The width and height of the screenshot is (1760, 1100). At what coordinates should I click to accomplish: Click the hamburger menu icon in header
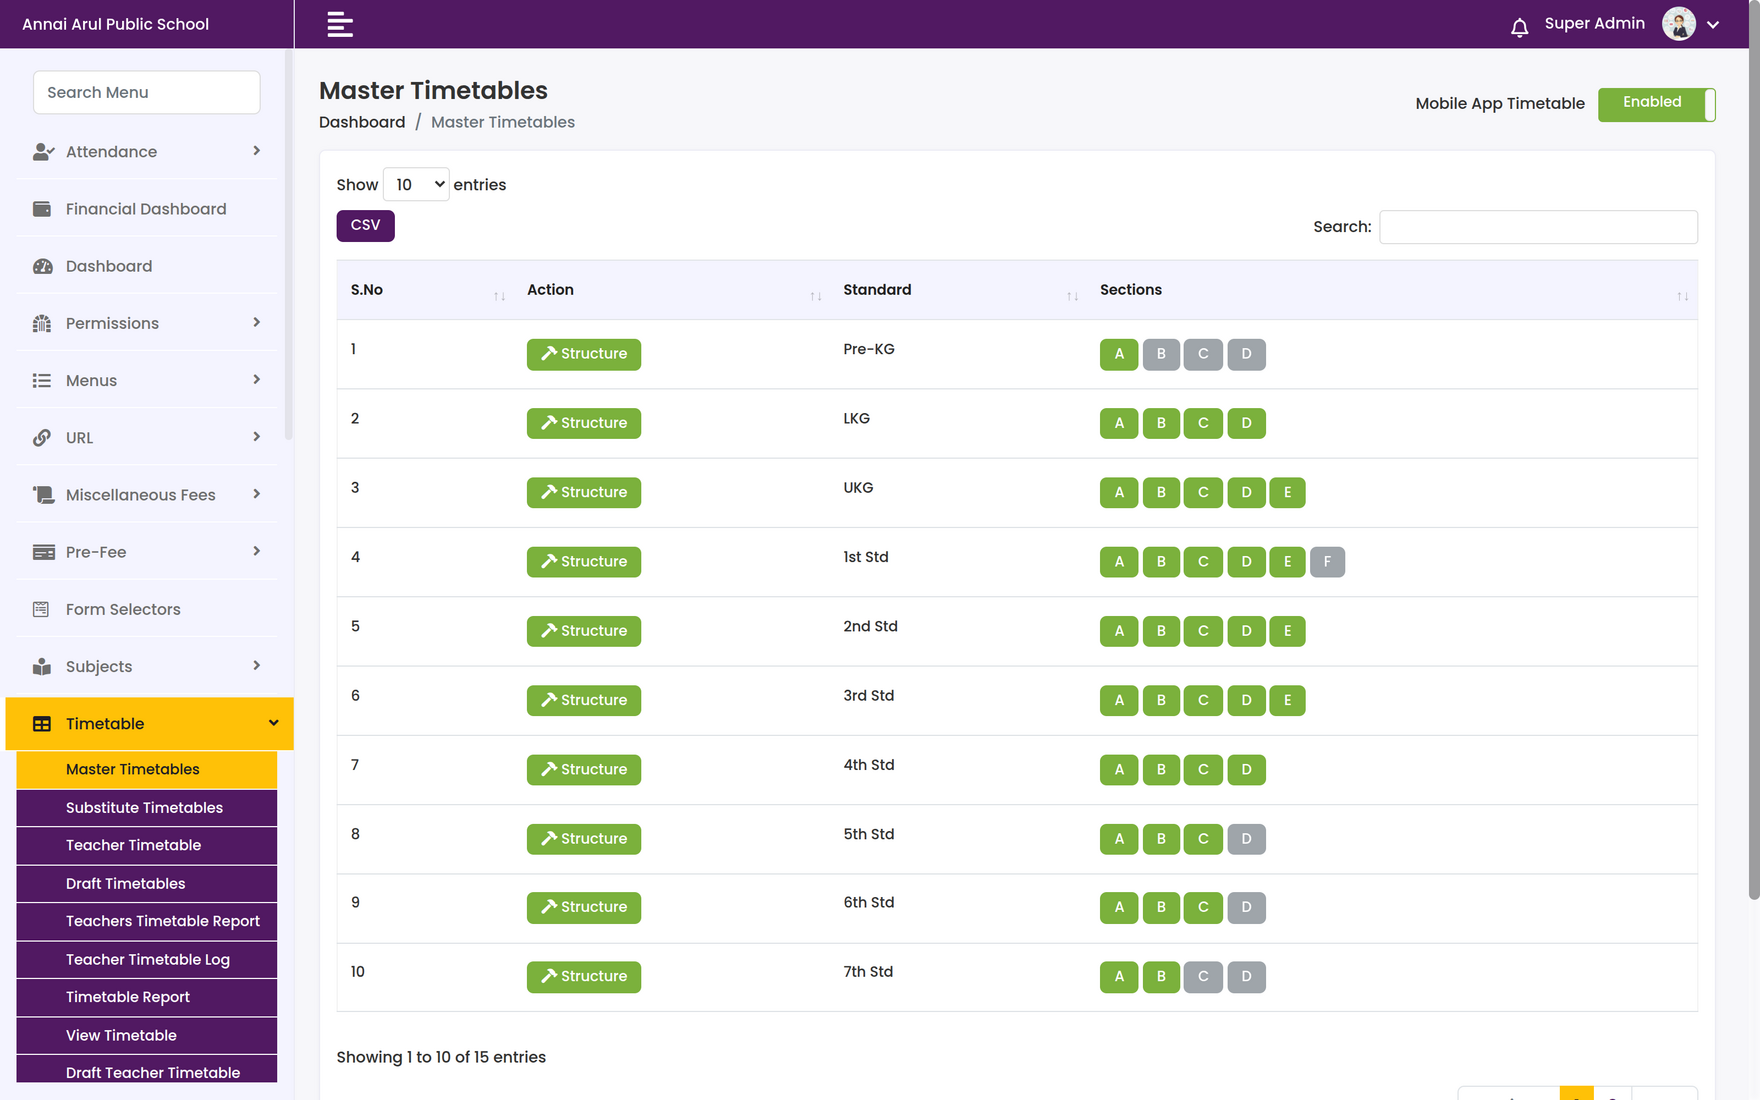point(340,24)
